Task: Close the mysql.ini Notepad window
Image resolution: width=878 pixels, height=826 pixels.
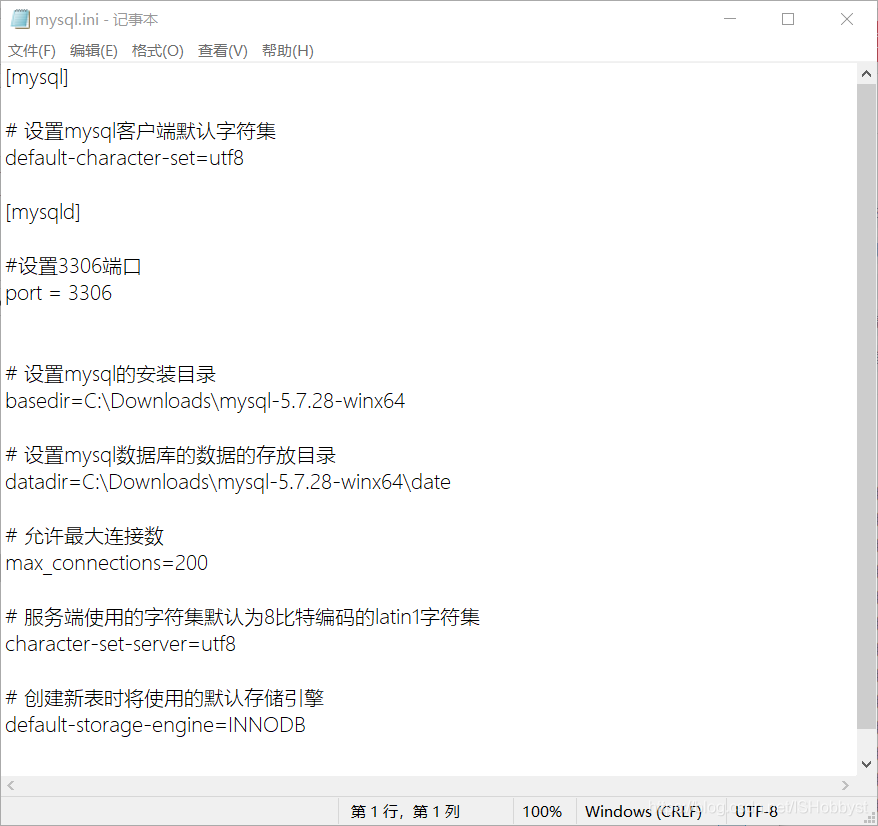Action: pos(847,19)
